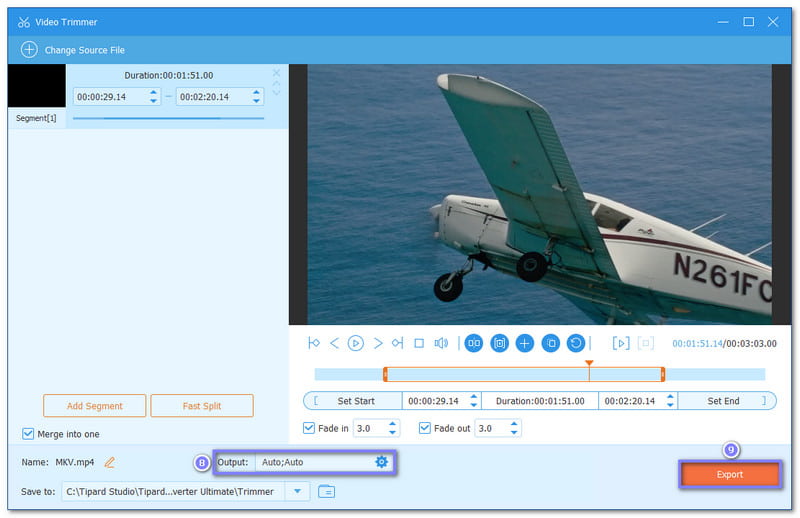Play the video preview

coord(356,343)
